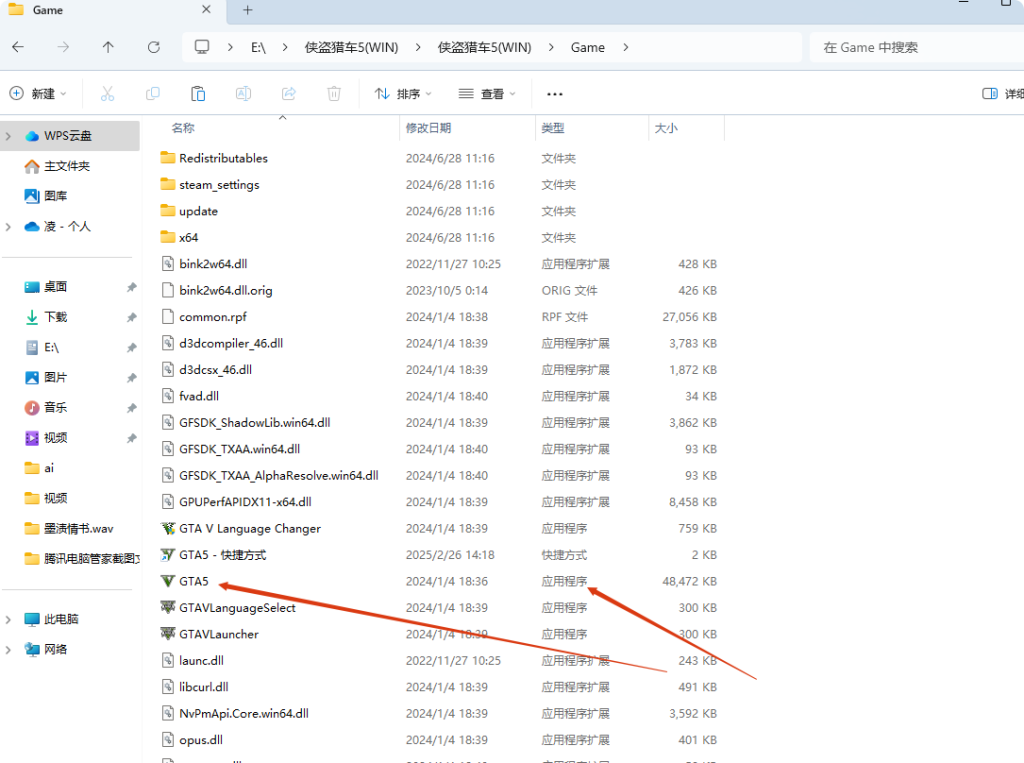
Task: Go up one directory level
Action: [x=108, y=47]
